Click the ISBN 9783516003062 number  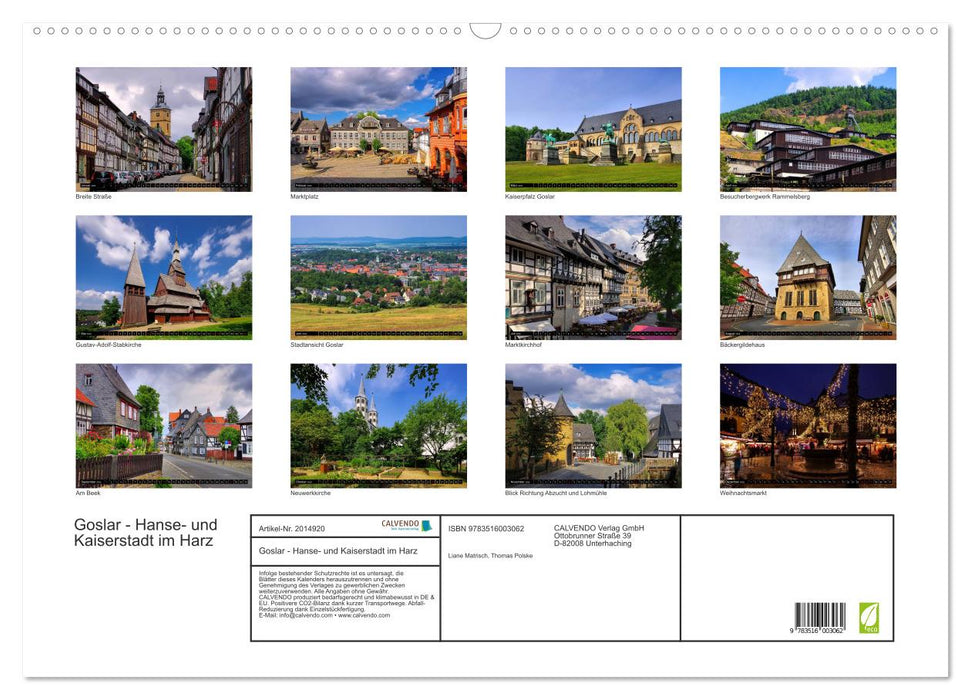tap(486, 527)
